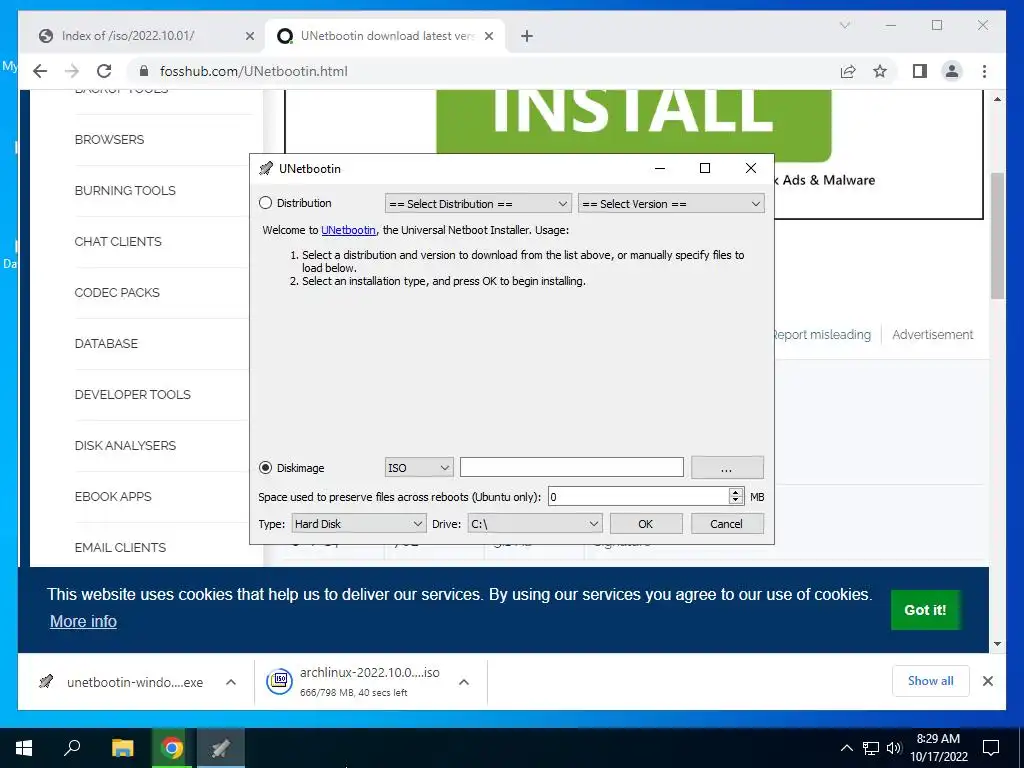Click the persistence space MB input field
Screen dimensions: 1024x768
pos(638,497)
